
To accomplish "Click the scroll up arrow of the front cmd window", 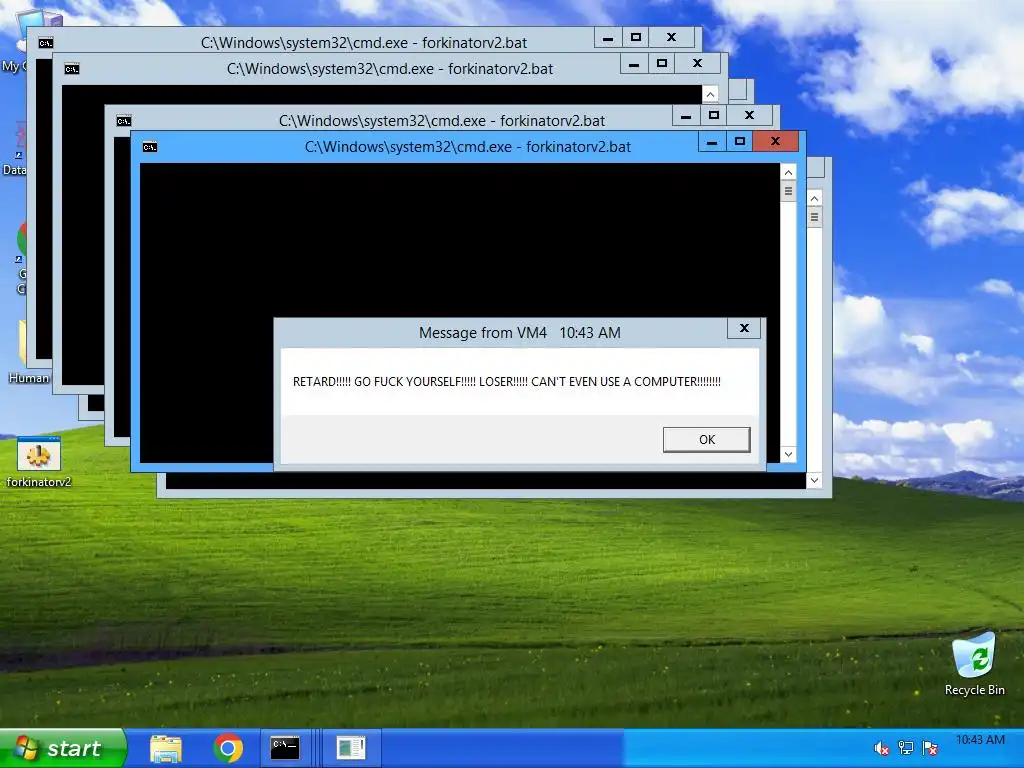I will (788, 172).
